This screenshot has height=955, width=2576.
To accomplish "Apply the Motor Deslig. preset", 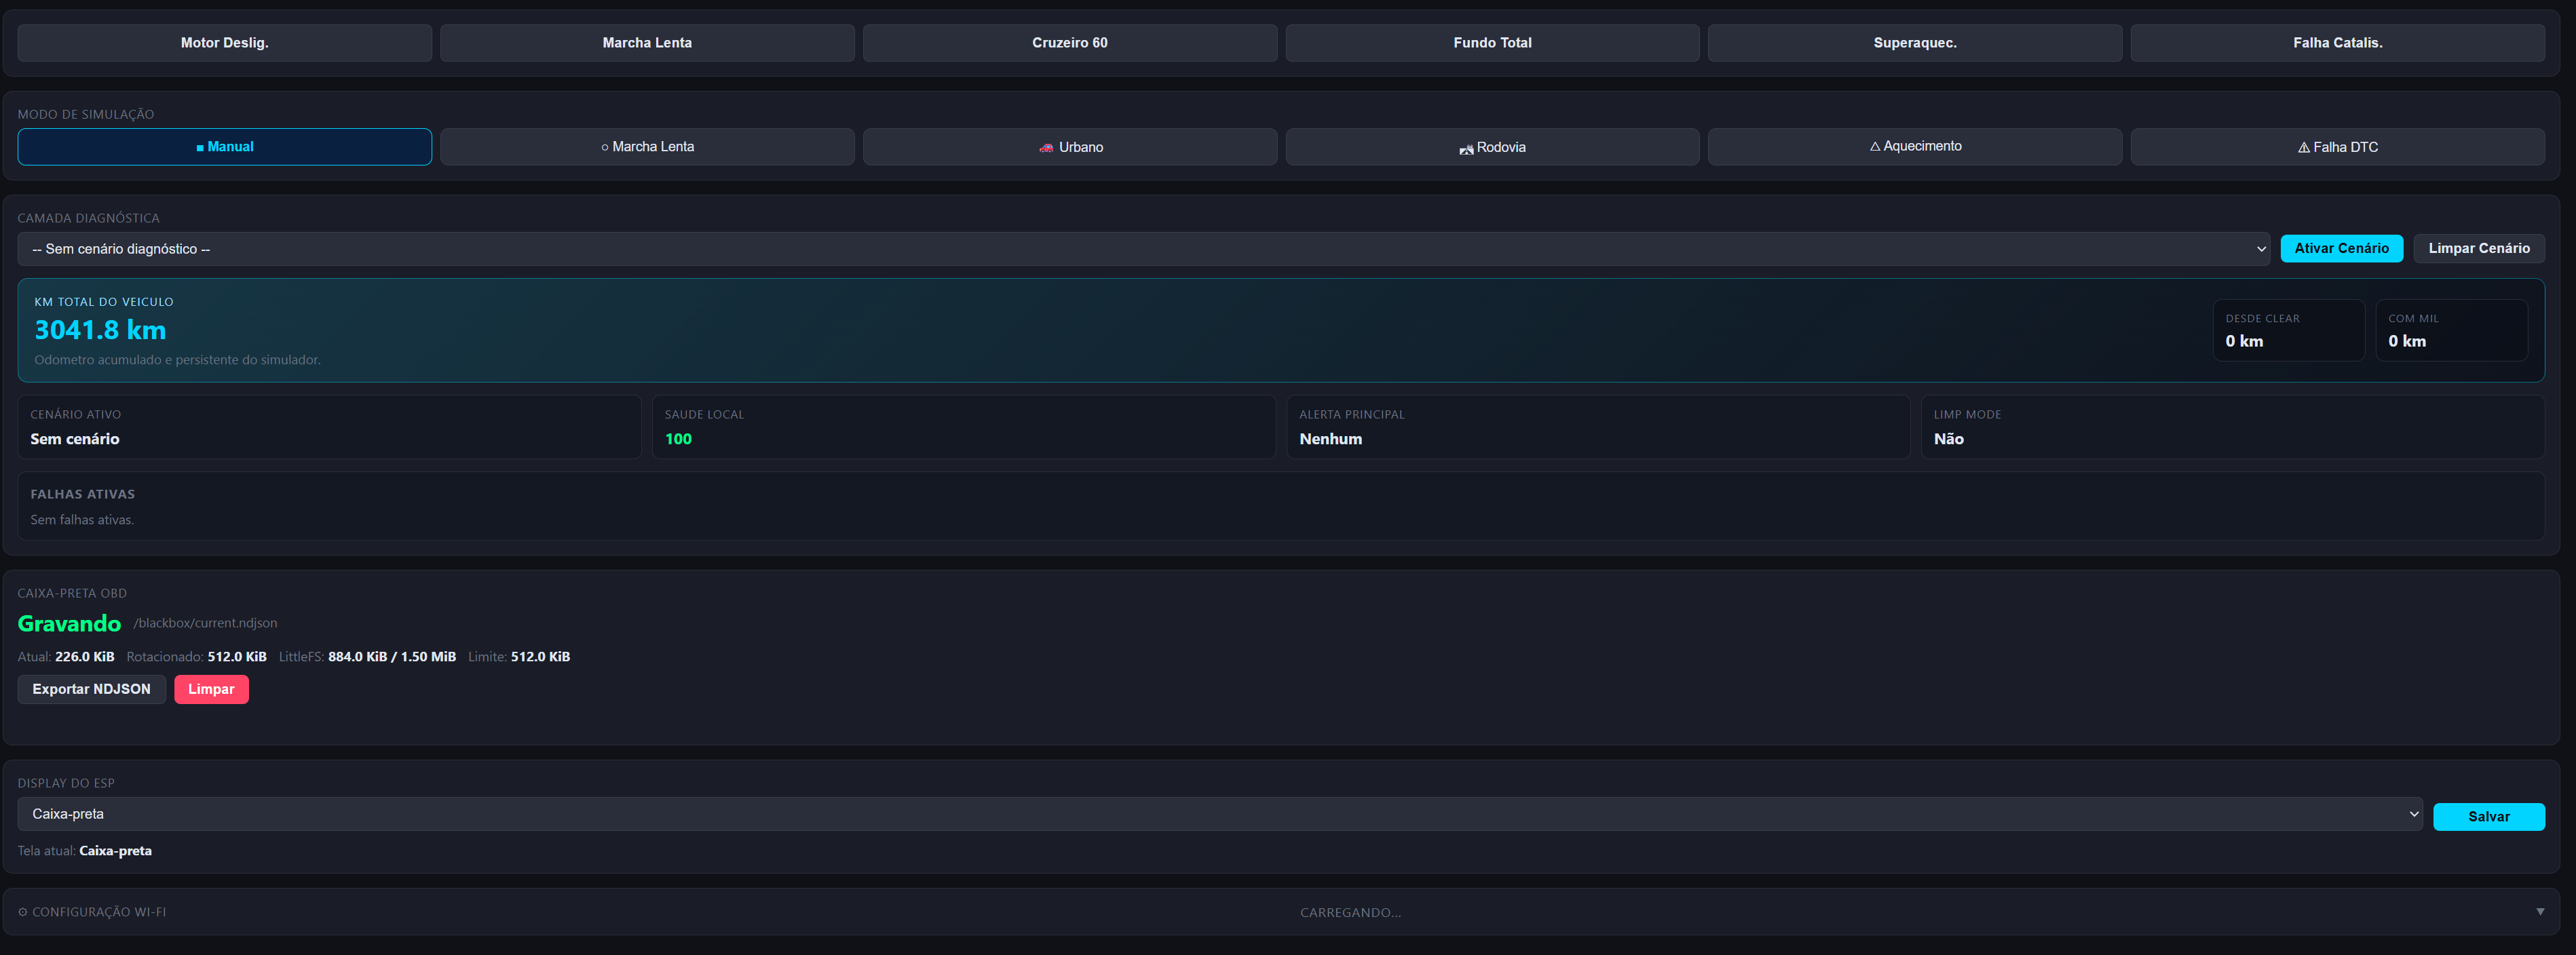I will (x=224, y=43).
